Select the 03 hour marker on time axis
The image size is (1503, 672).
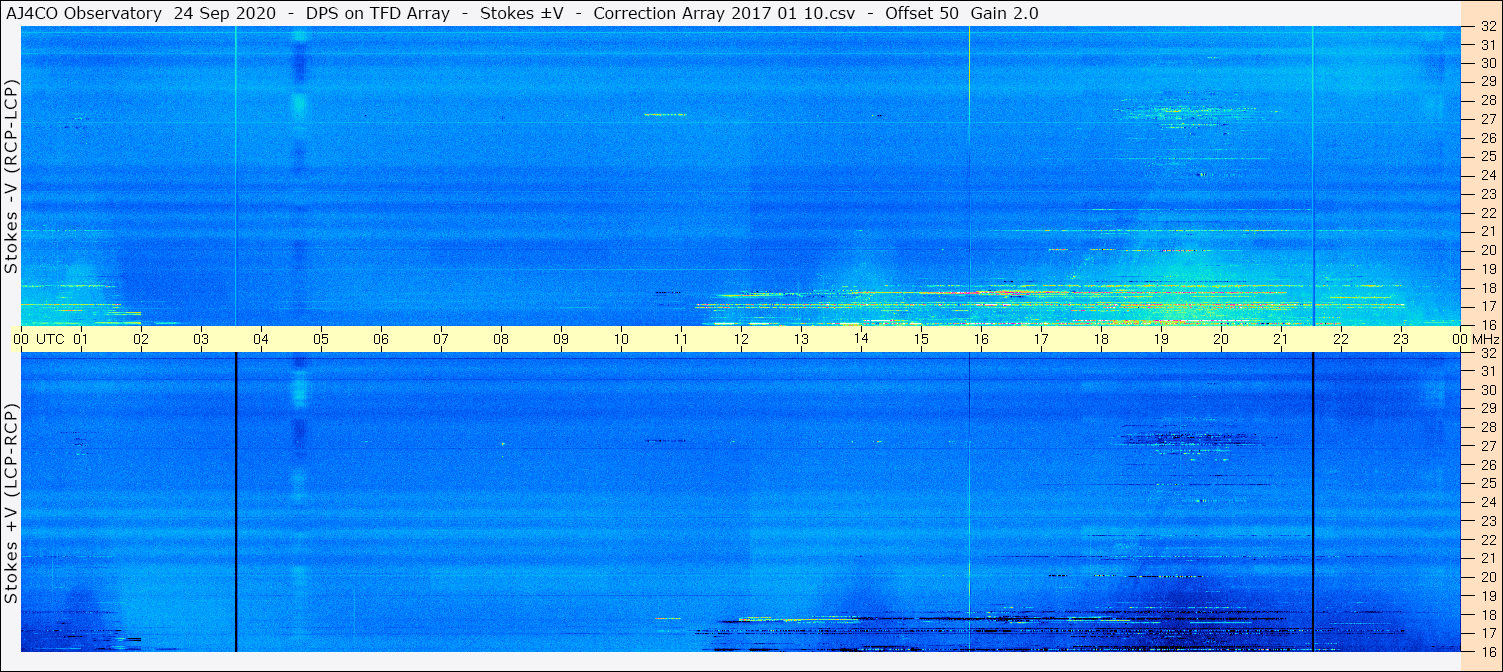(201, 339)
